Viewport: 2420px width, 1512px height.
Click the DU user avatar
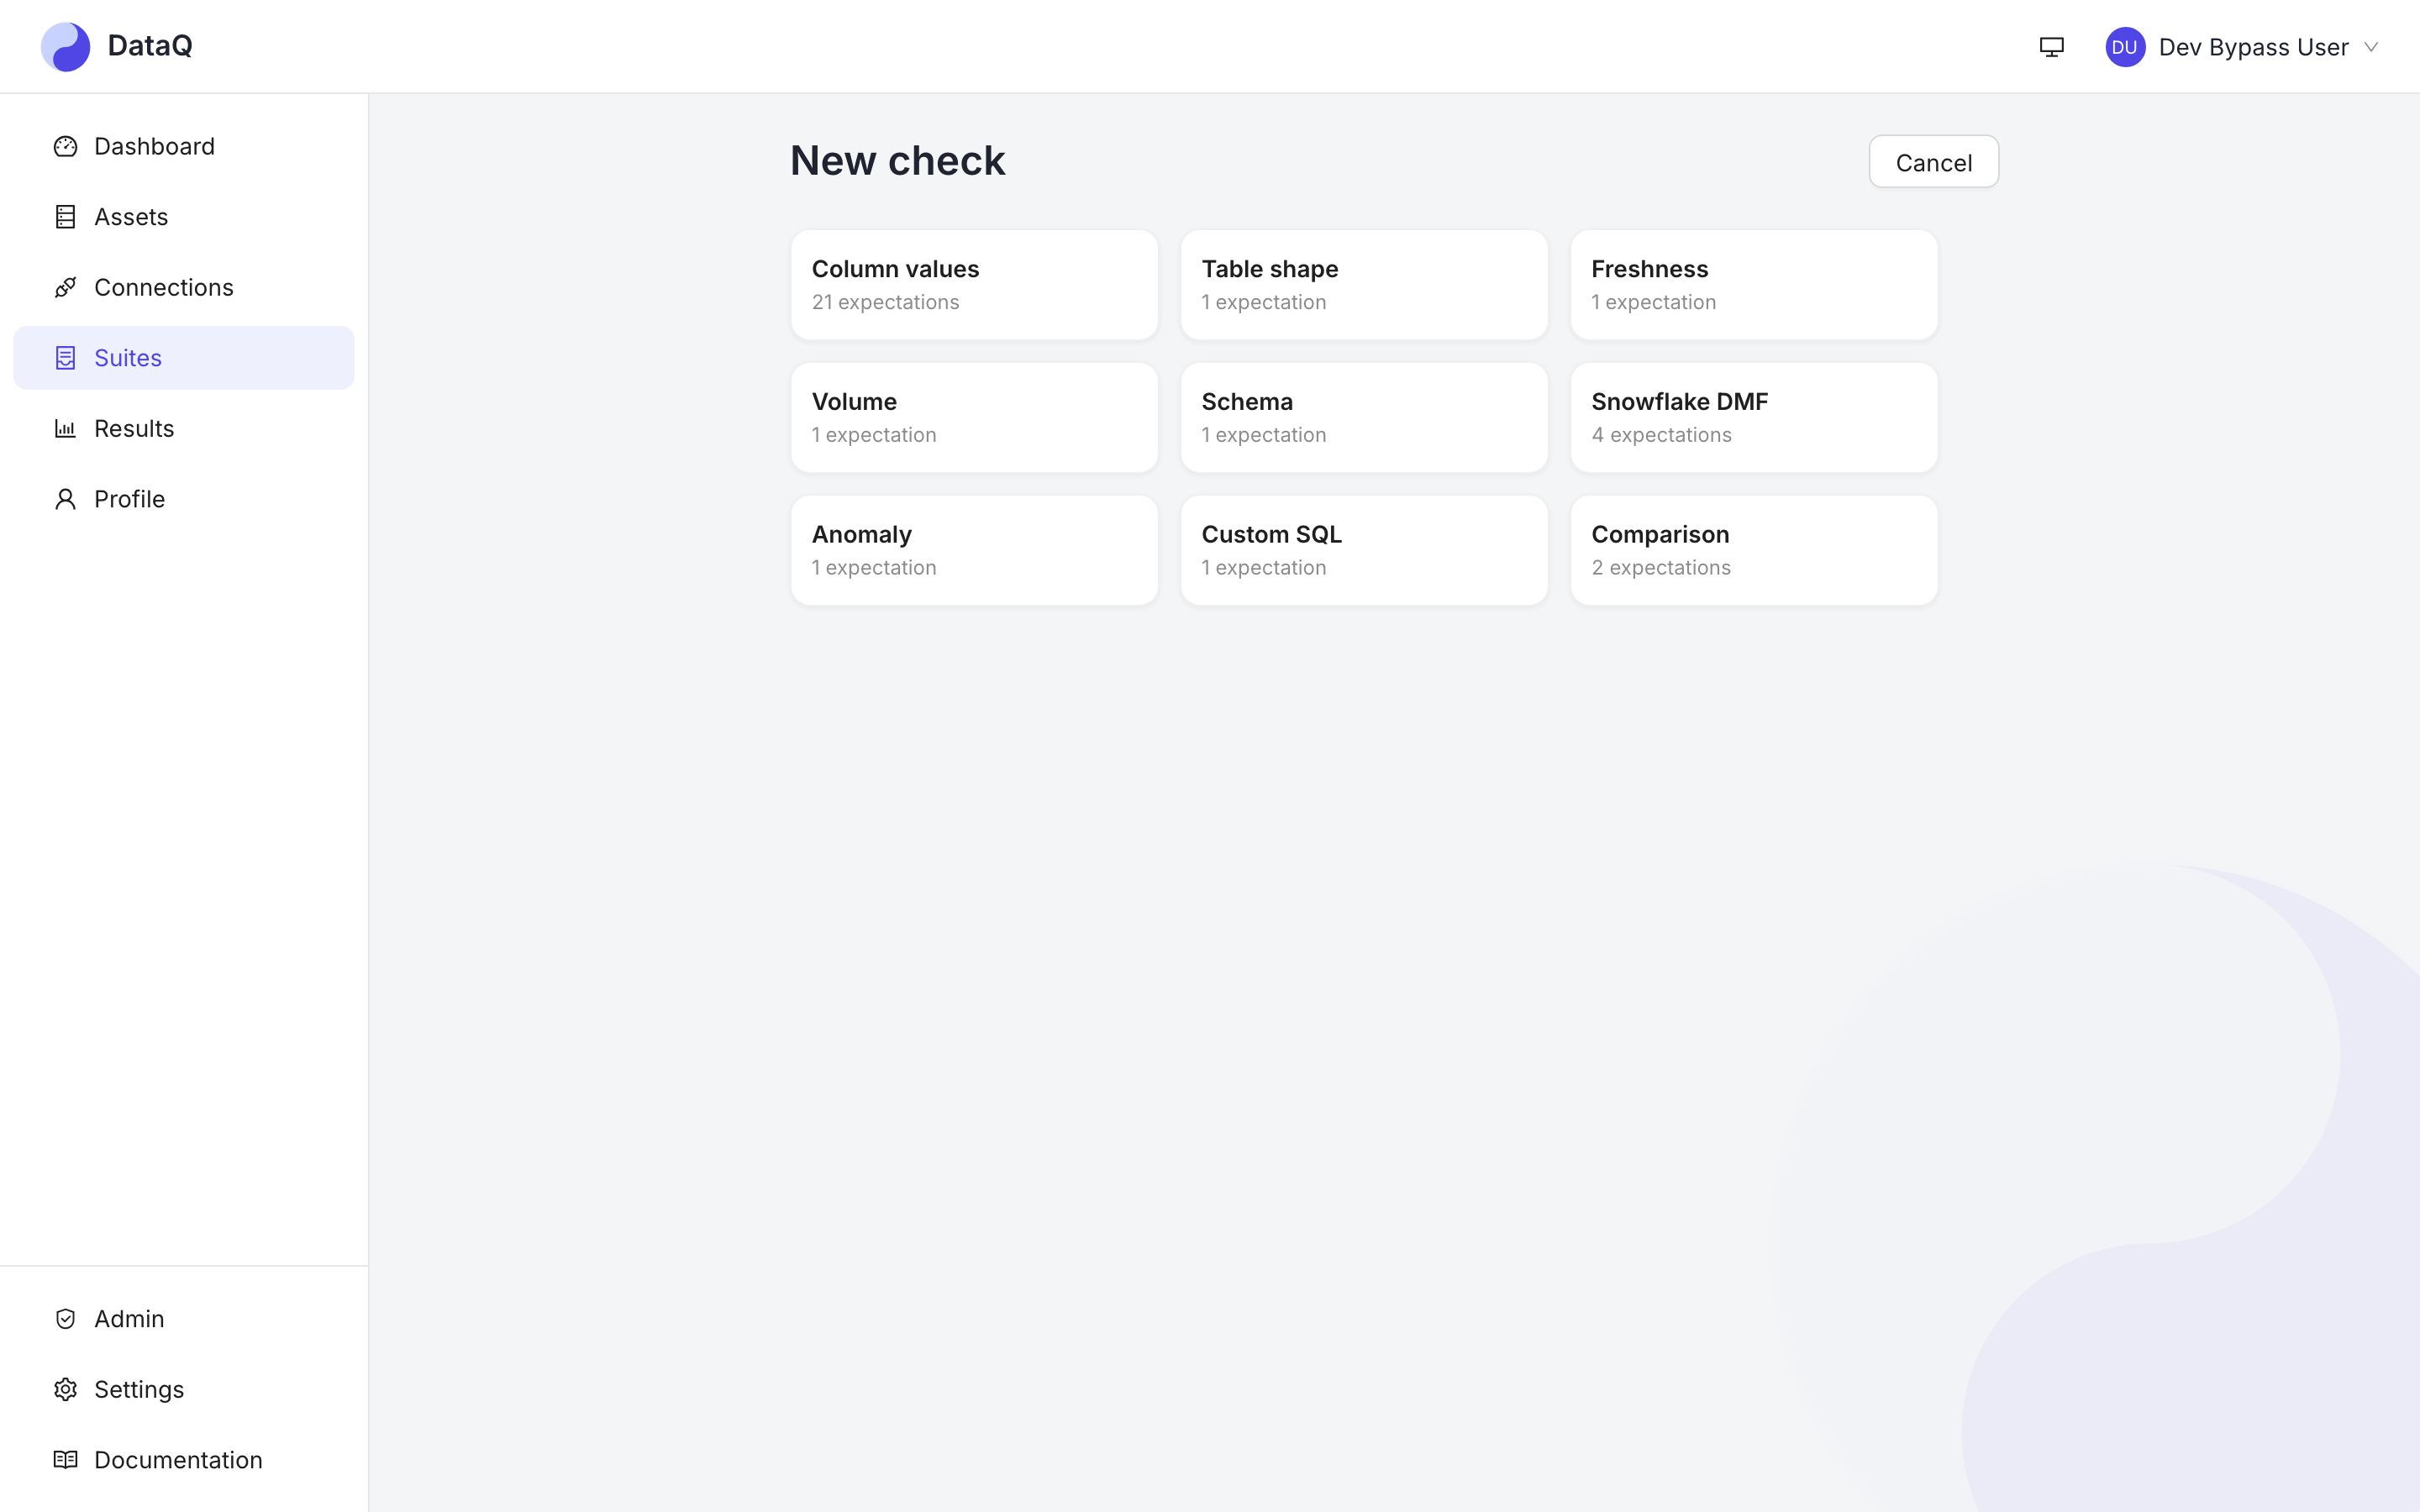tap(2125, 47)
